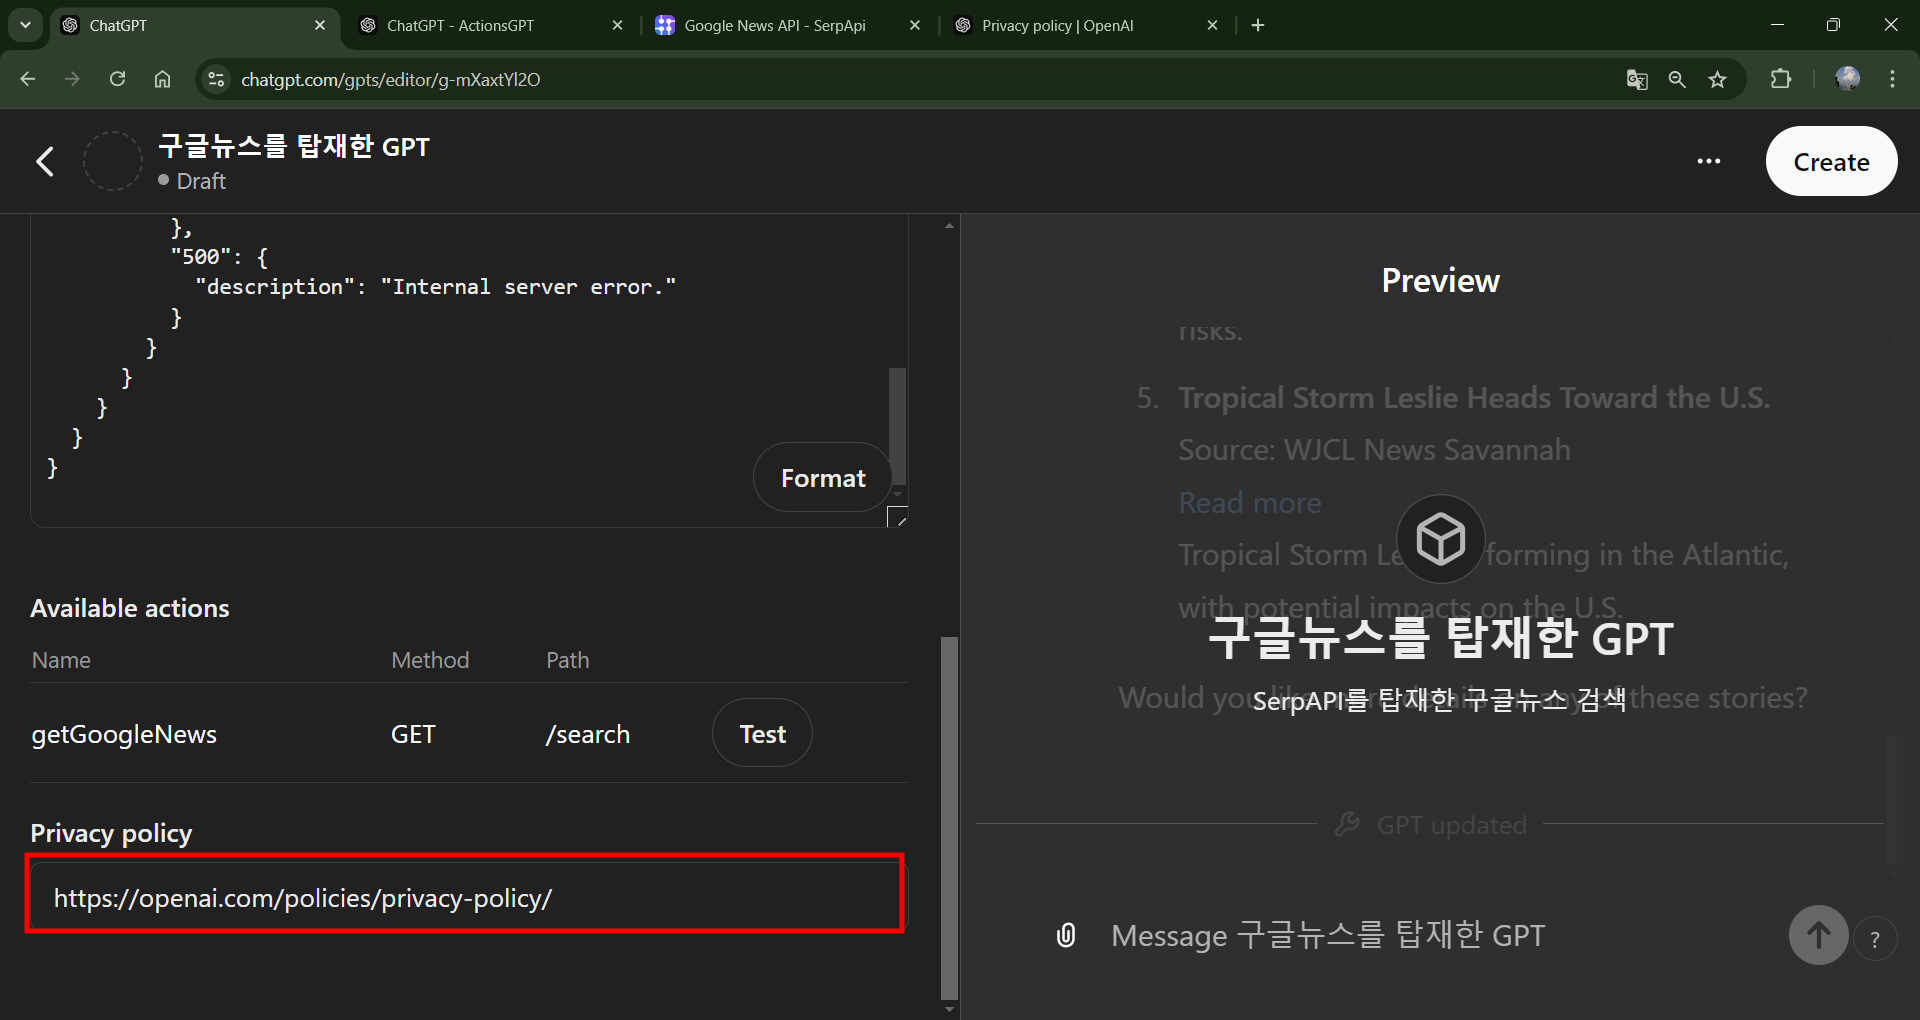Close the ChatGPT - ActionsGPT tab
The width and height of the screenshot is (1920, 1020).
[617, 25]
